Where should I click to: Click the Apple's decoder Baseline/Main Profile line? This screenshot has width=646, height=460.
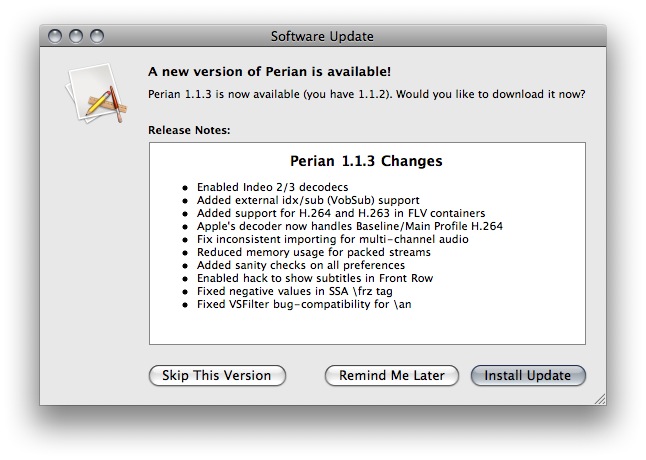(349, 226)
